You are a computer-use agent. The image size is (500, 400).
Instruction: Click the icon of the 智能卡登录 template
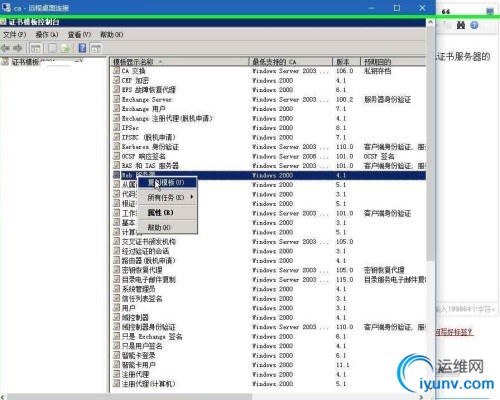click(x=116, y=355)
